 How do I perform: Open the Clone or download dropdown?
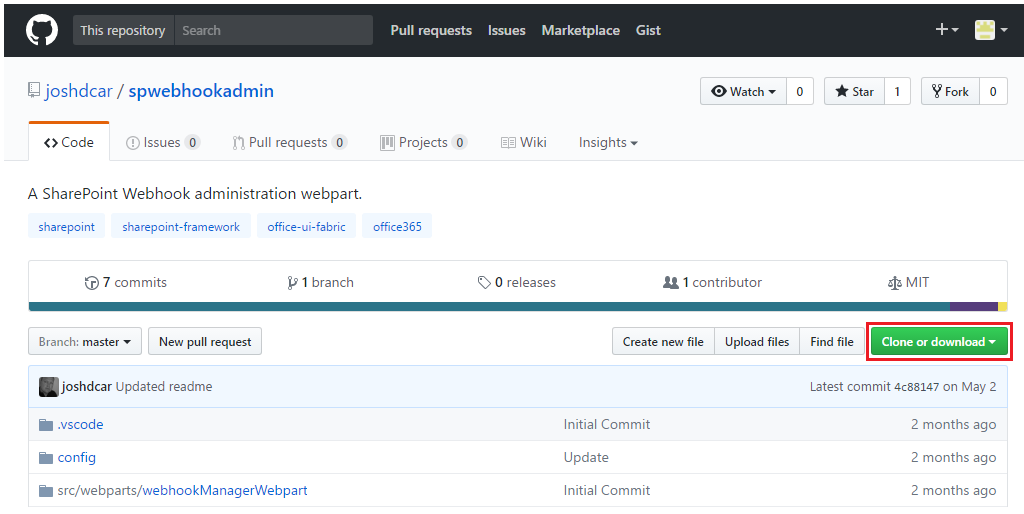tap(938, 342)
